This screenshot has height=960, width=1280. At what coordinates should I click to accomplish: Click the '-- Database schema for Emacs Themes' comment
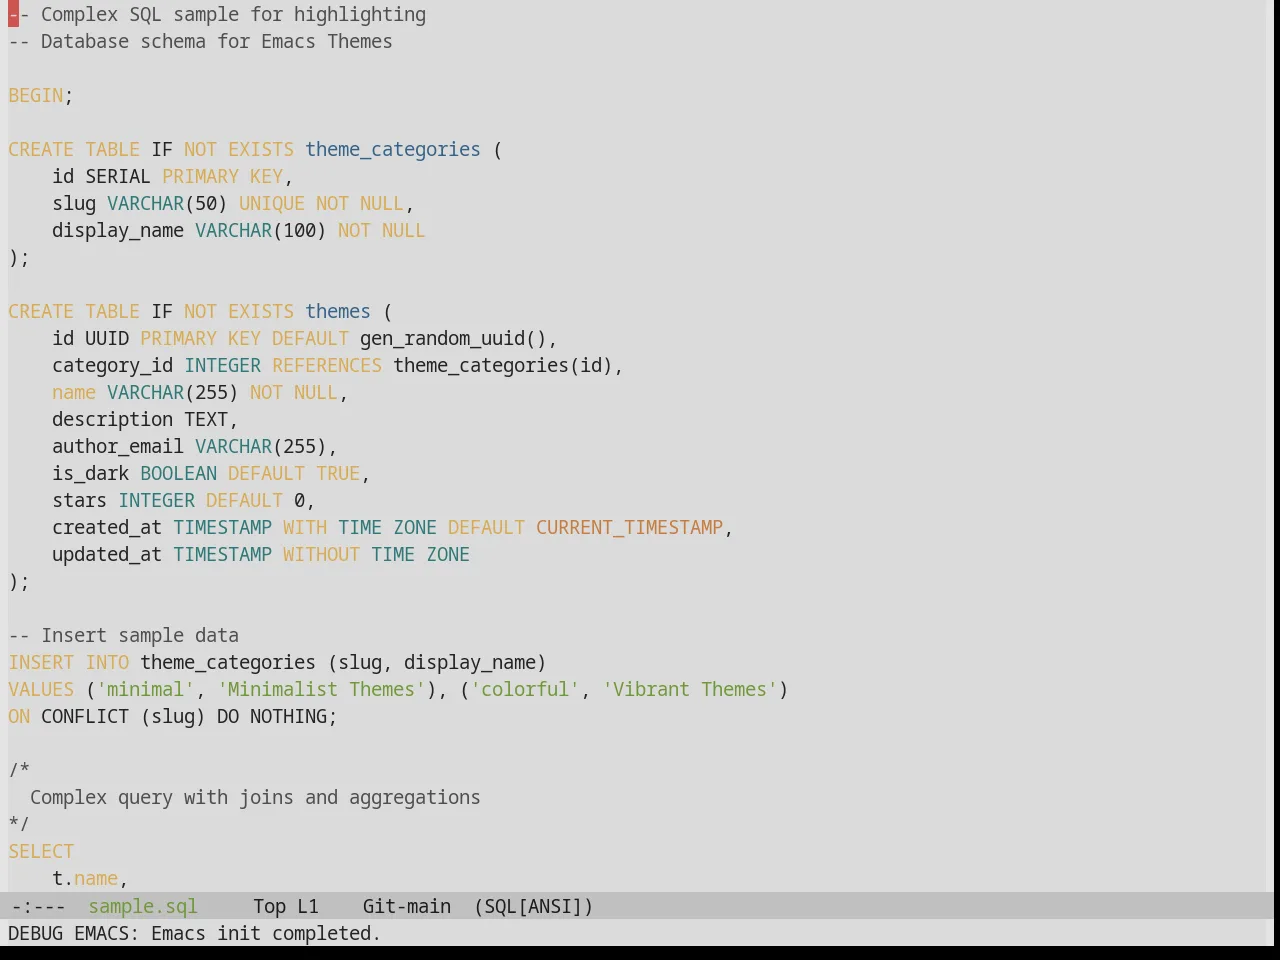click(201, 41)
